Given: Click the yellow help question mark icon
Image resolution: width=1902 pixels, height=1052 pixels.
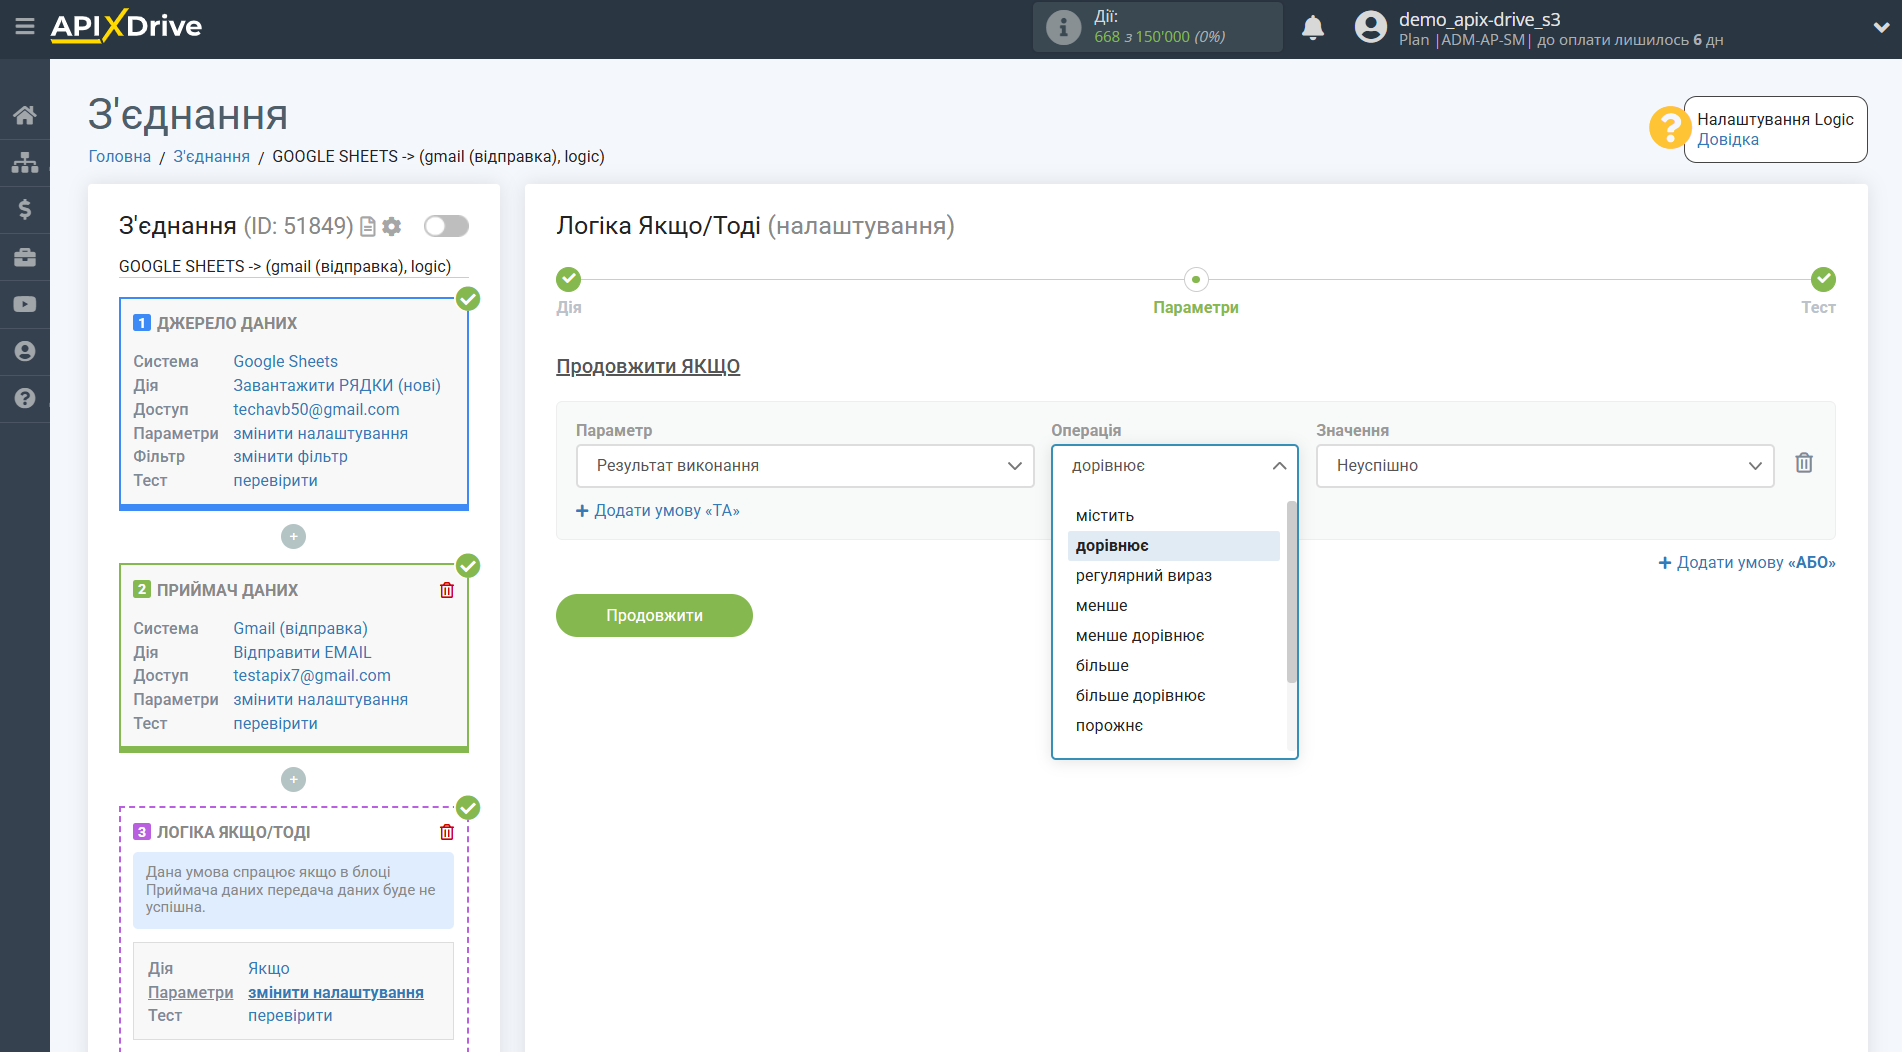Looking at the screenshot, I should tap(1669, 128).
